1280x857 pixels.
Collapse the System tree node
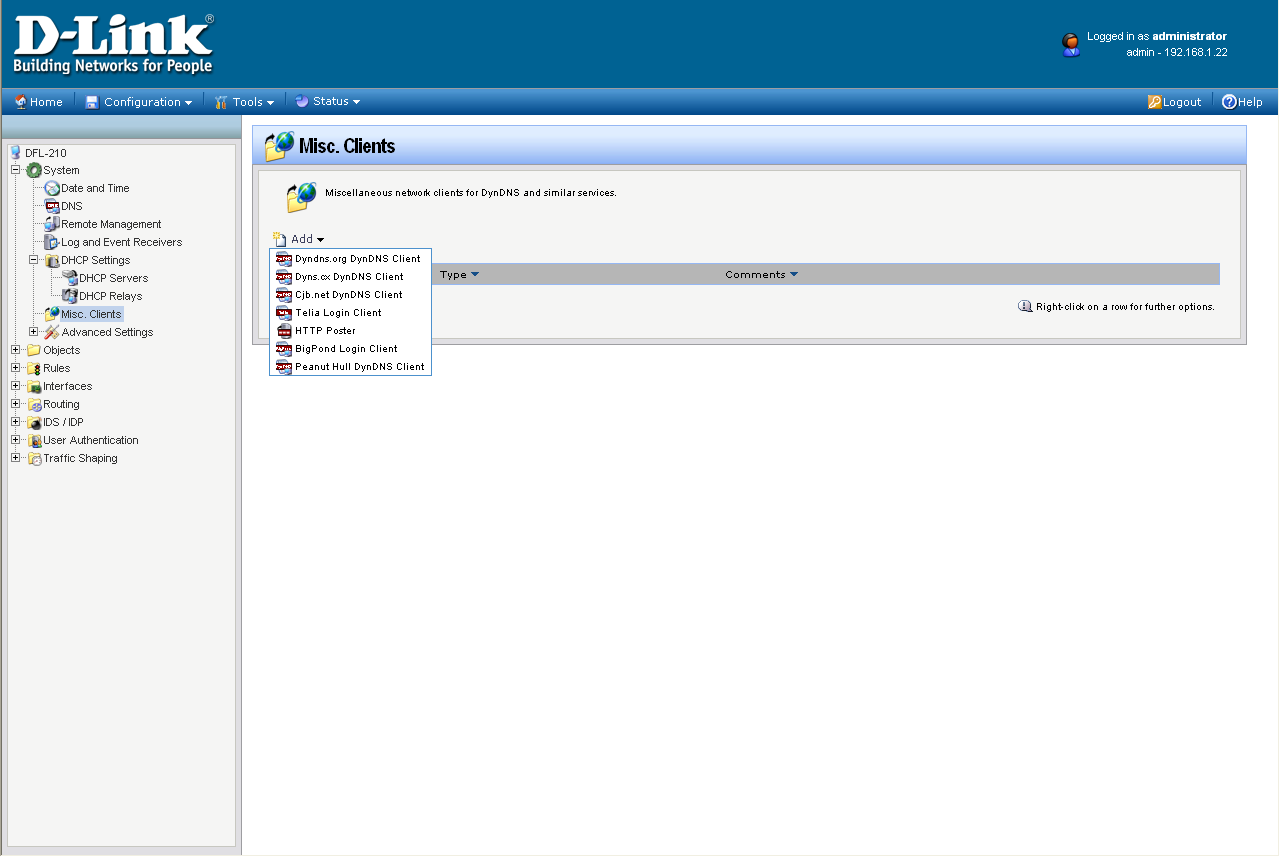[16, 170]
